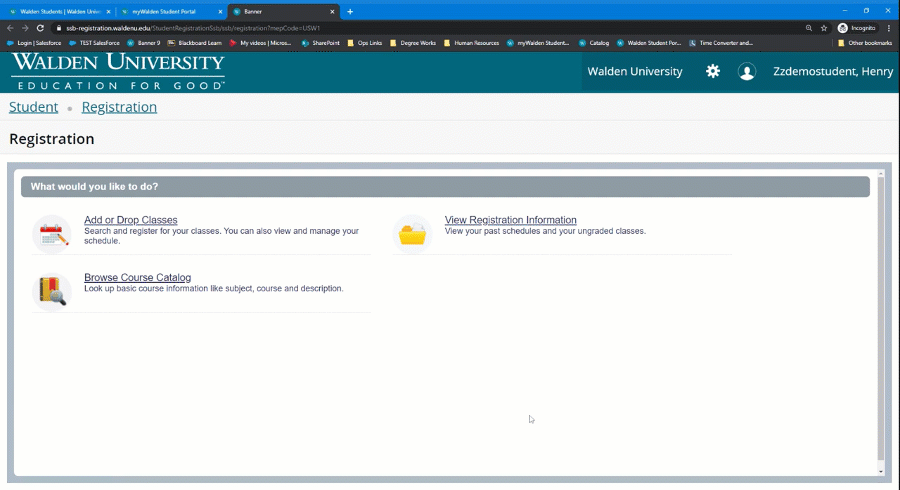Select the Banner tab

click(x=284, y=11)
